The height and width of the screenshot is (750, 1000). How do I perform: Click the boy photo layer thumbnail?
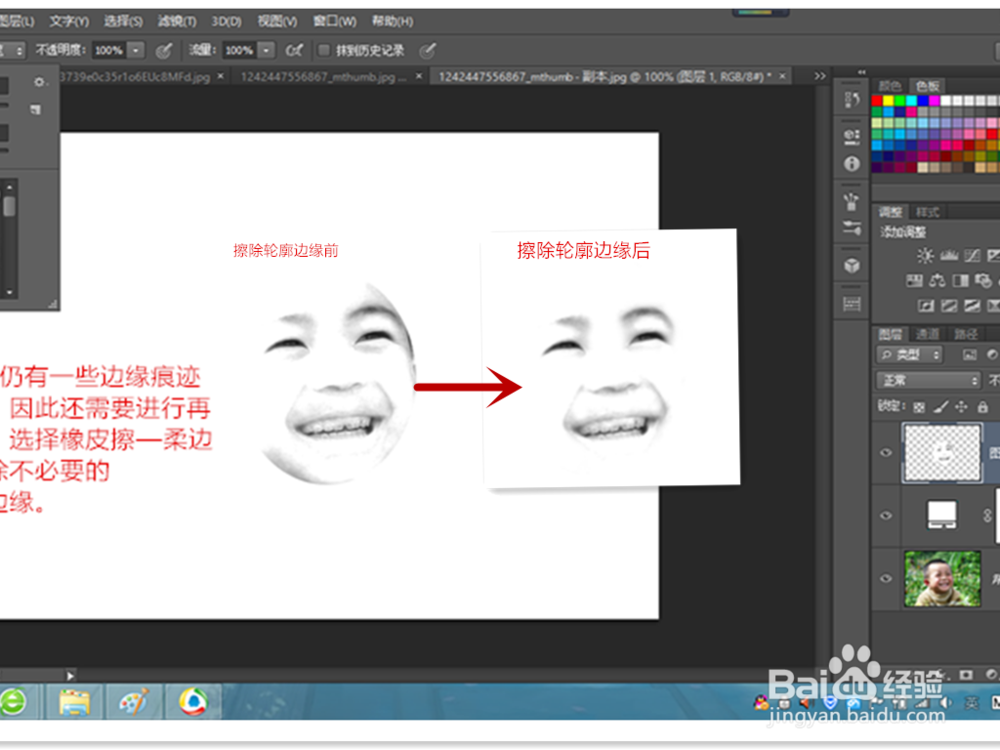(944, 578)
